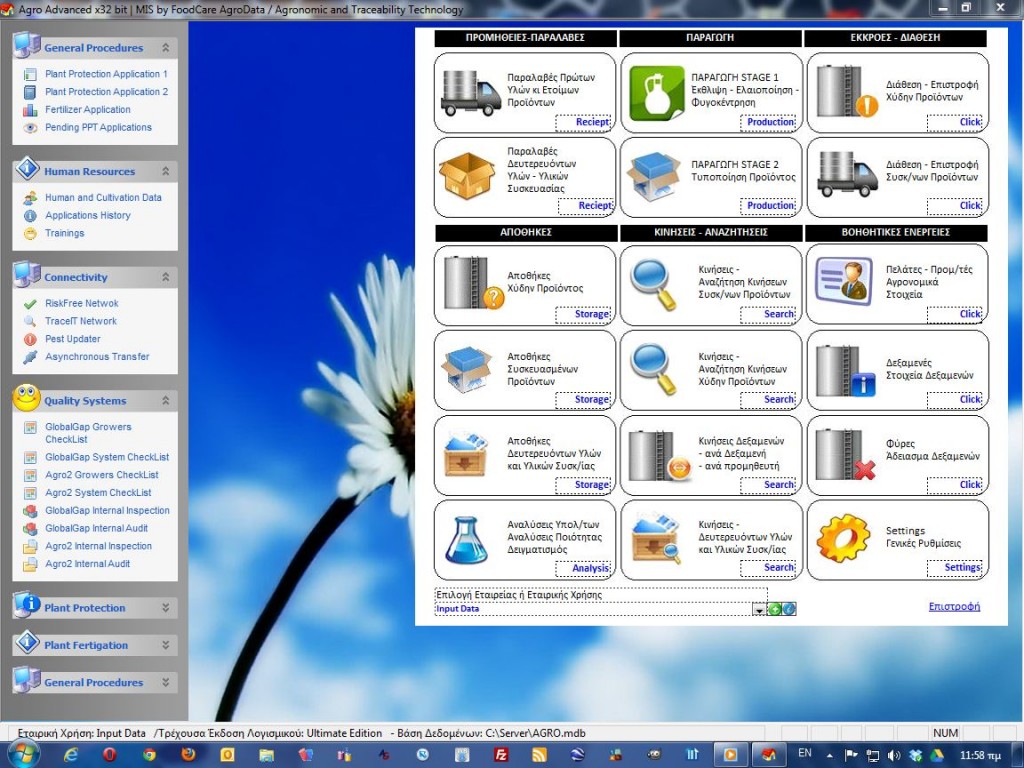Click the wooden crate secondary materials storage icon
The width and height of the screenshot is (1024, 768).
pos(466,455)
